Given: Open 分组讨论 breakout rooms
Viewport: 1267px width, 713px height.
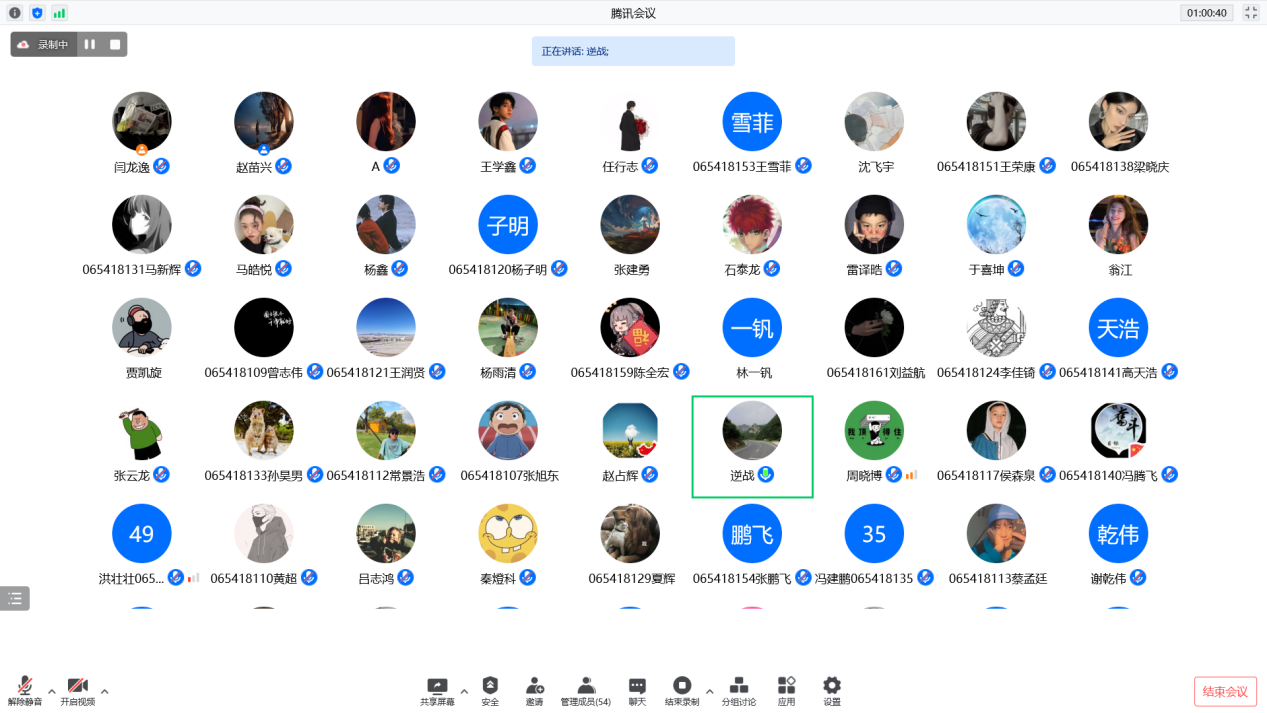Looking at the screenshot, I should click(739, 690).
